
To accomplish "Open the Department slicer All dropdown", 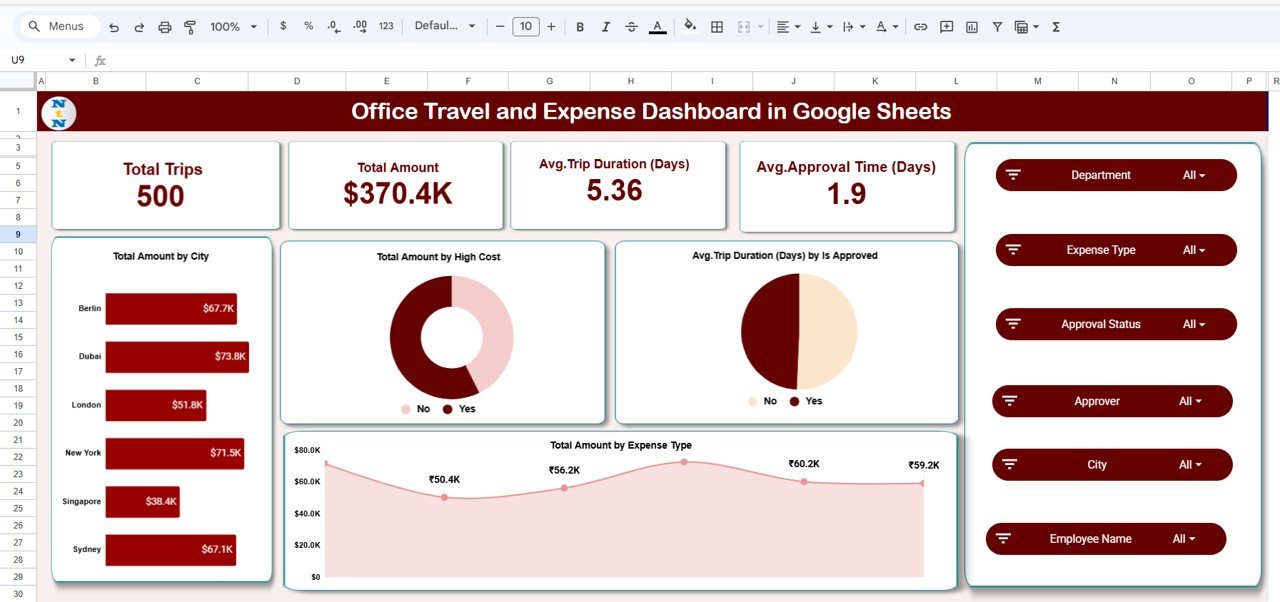I will [x=1196, y=174].
